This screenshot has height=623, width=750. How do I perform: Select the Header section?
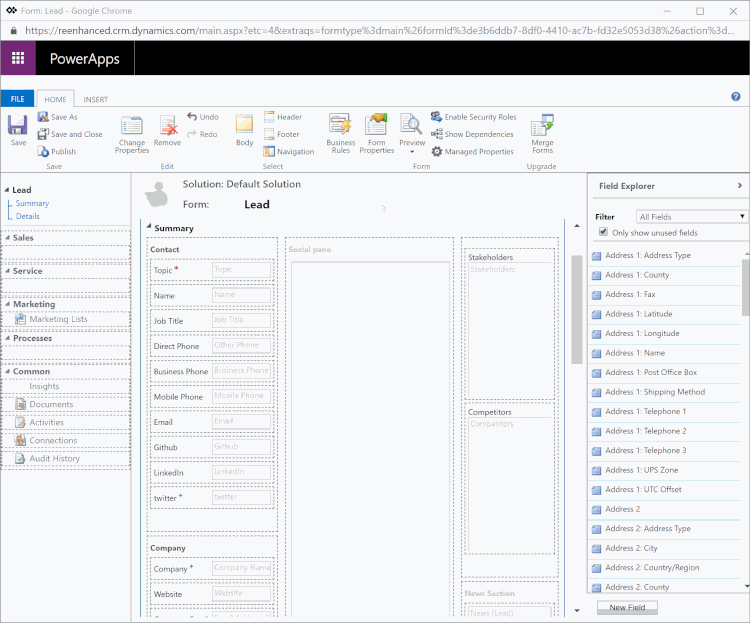[283, 117]
